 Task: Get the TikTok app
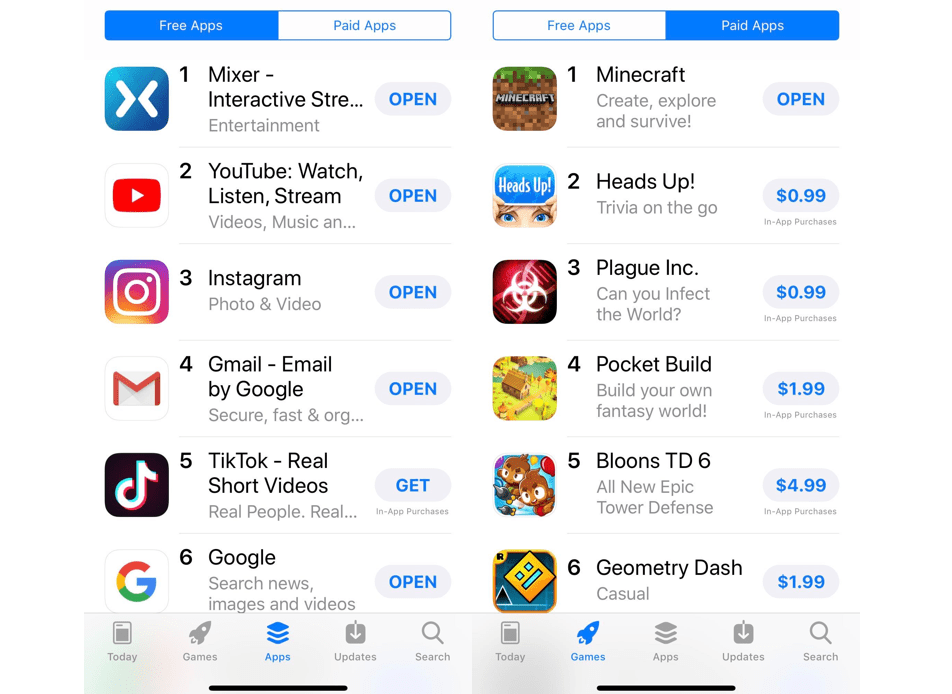pyautogui.click(x=413, y=485)
